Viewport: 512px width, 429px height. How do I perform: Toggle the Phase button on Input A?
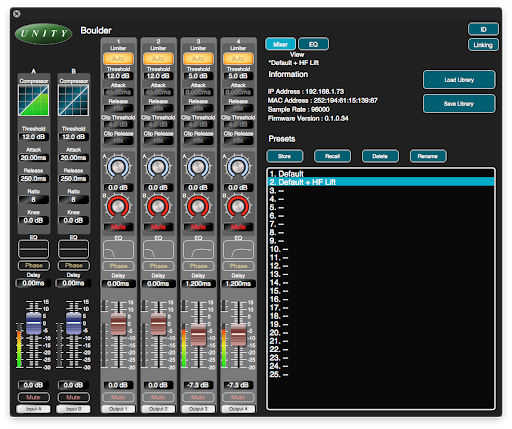[34, 265]
